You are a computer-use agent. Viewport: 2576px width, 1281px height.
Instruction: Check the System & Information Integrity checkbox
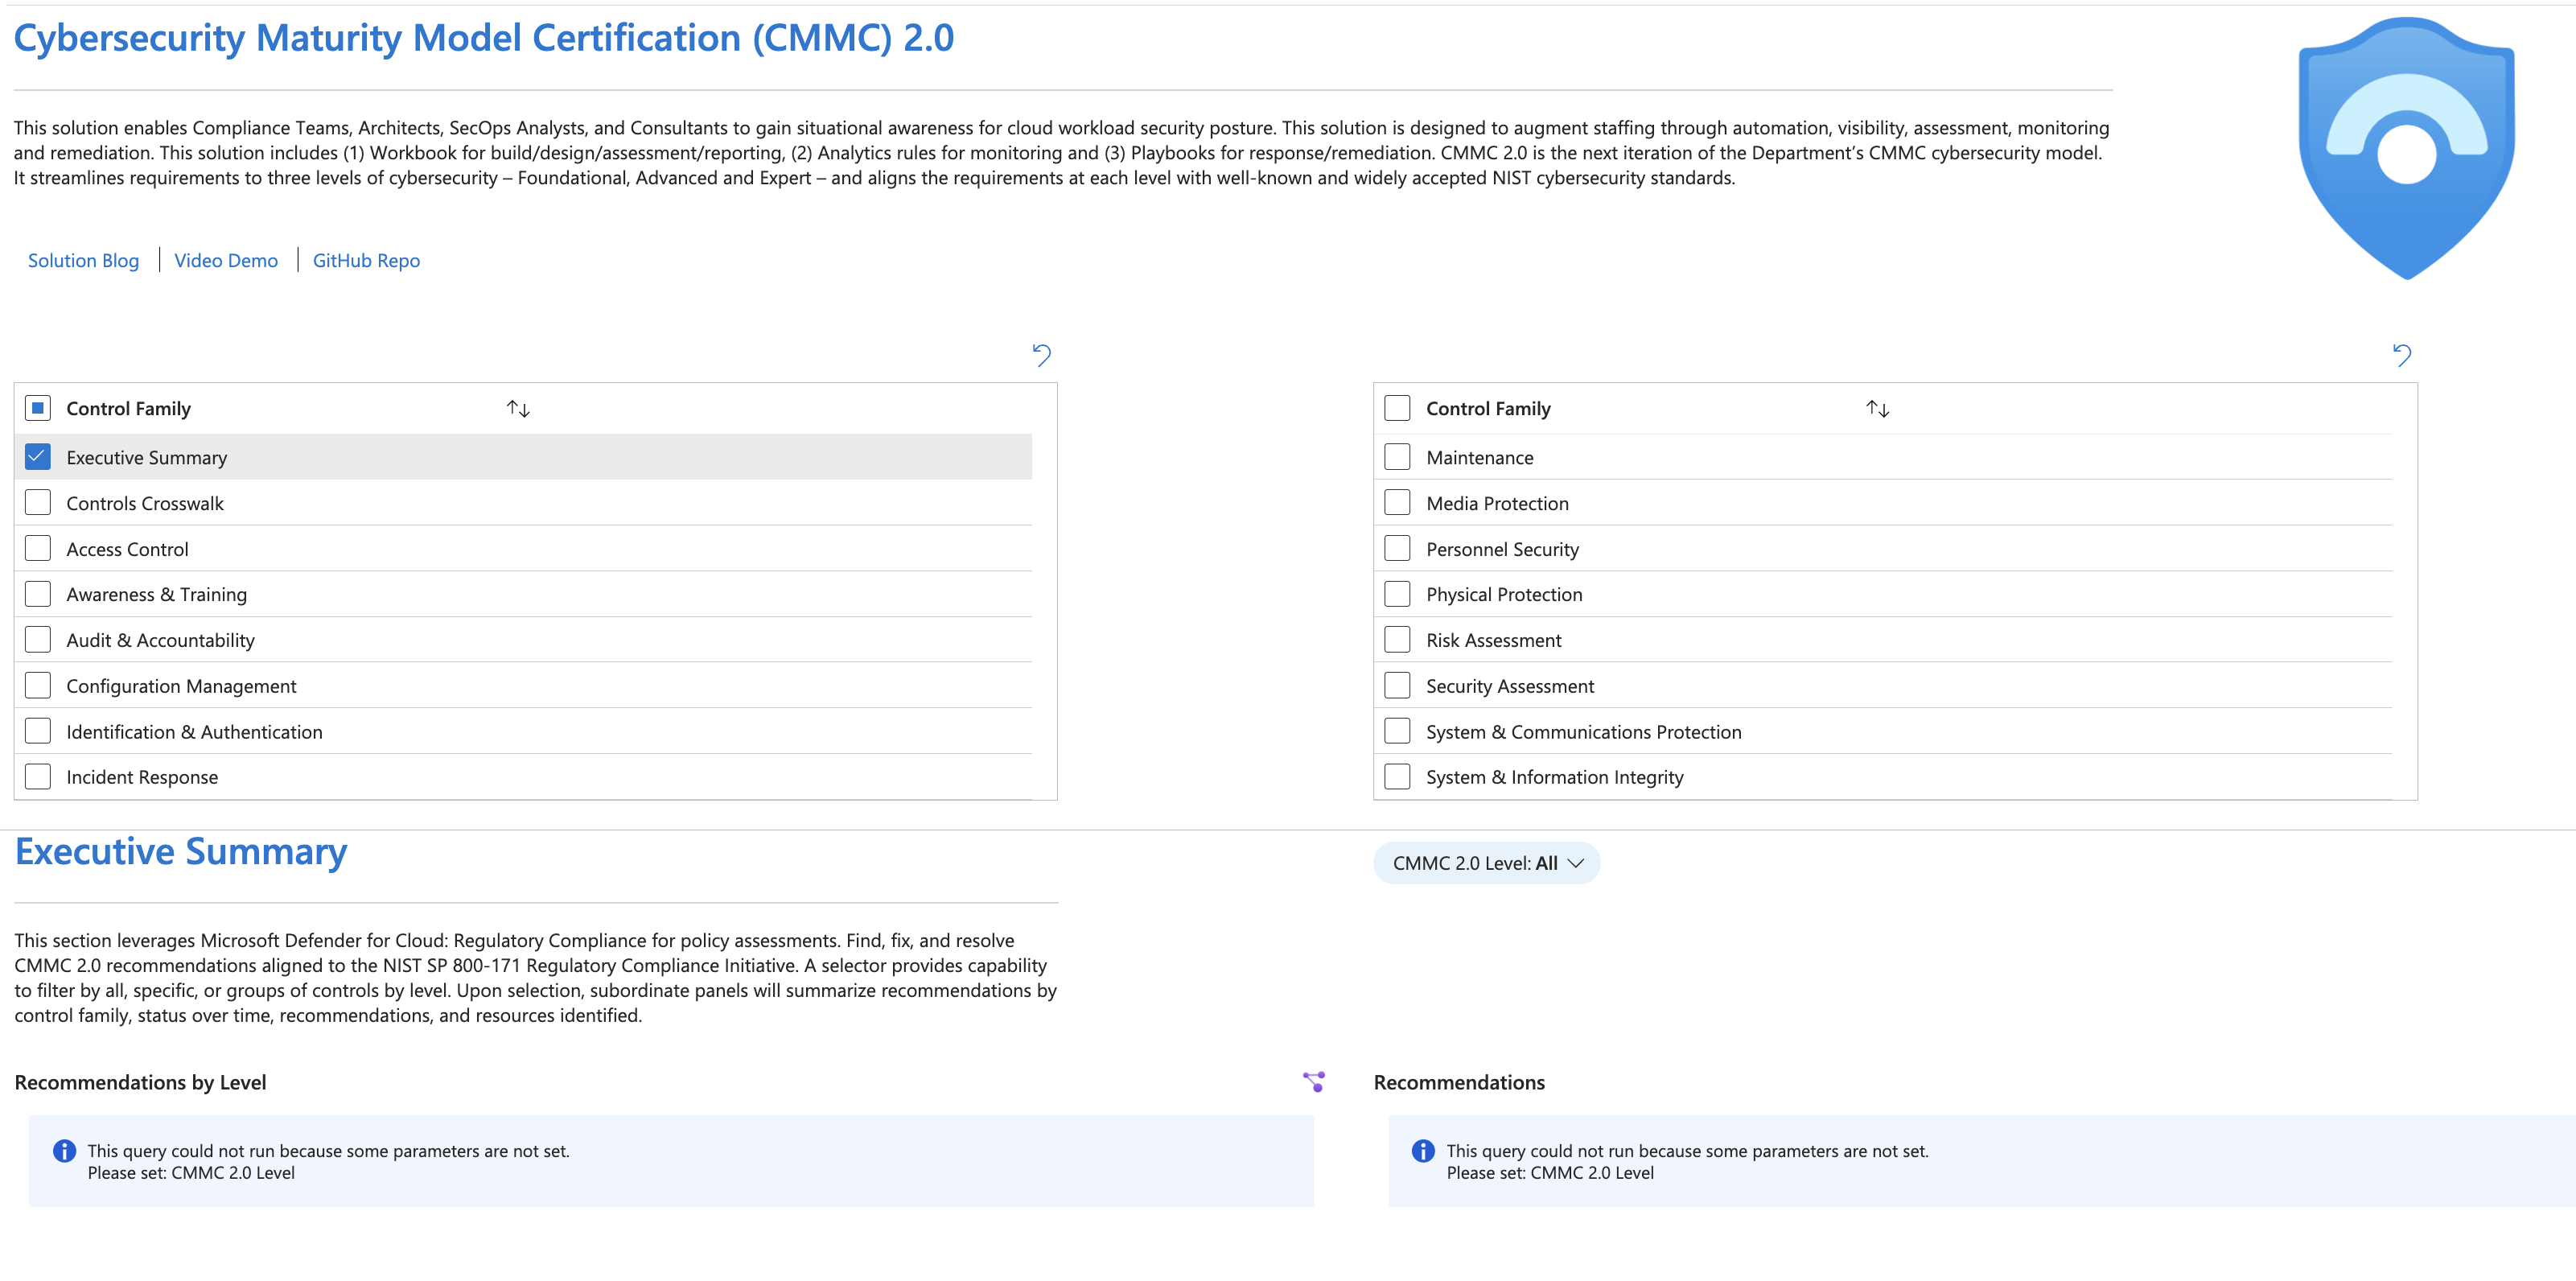pyautogui.click(x=1398, y=777)
